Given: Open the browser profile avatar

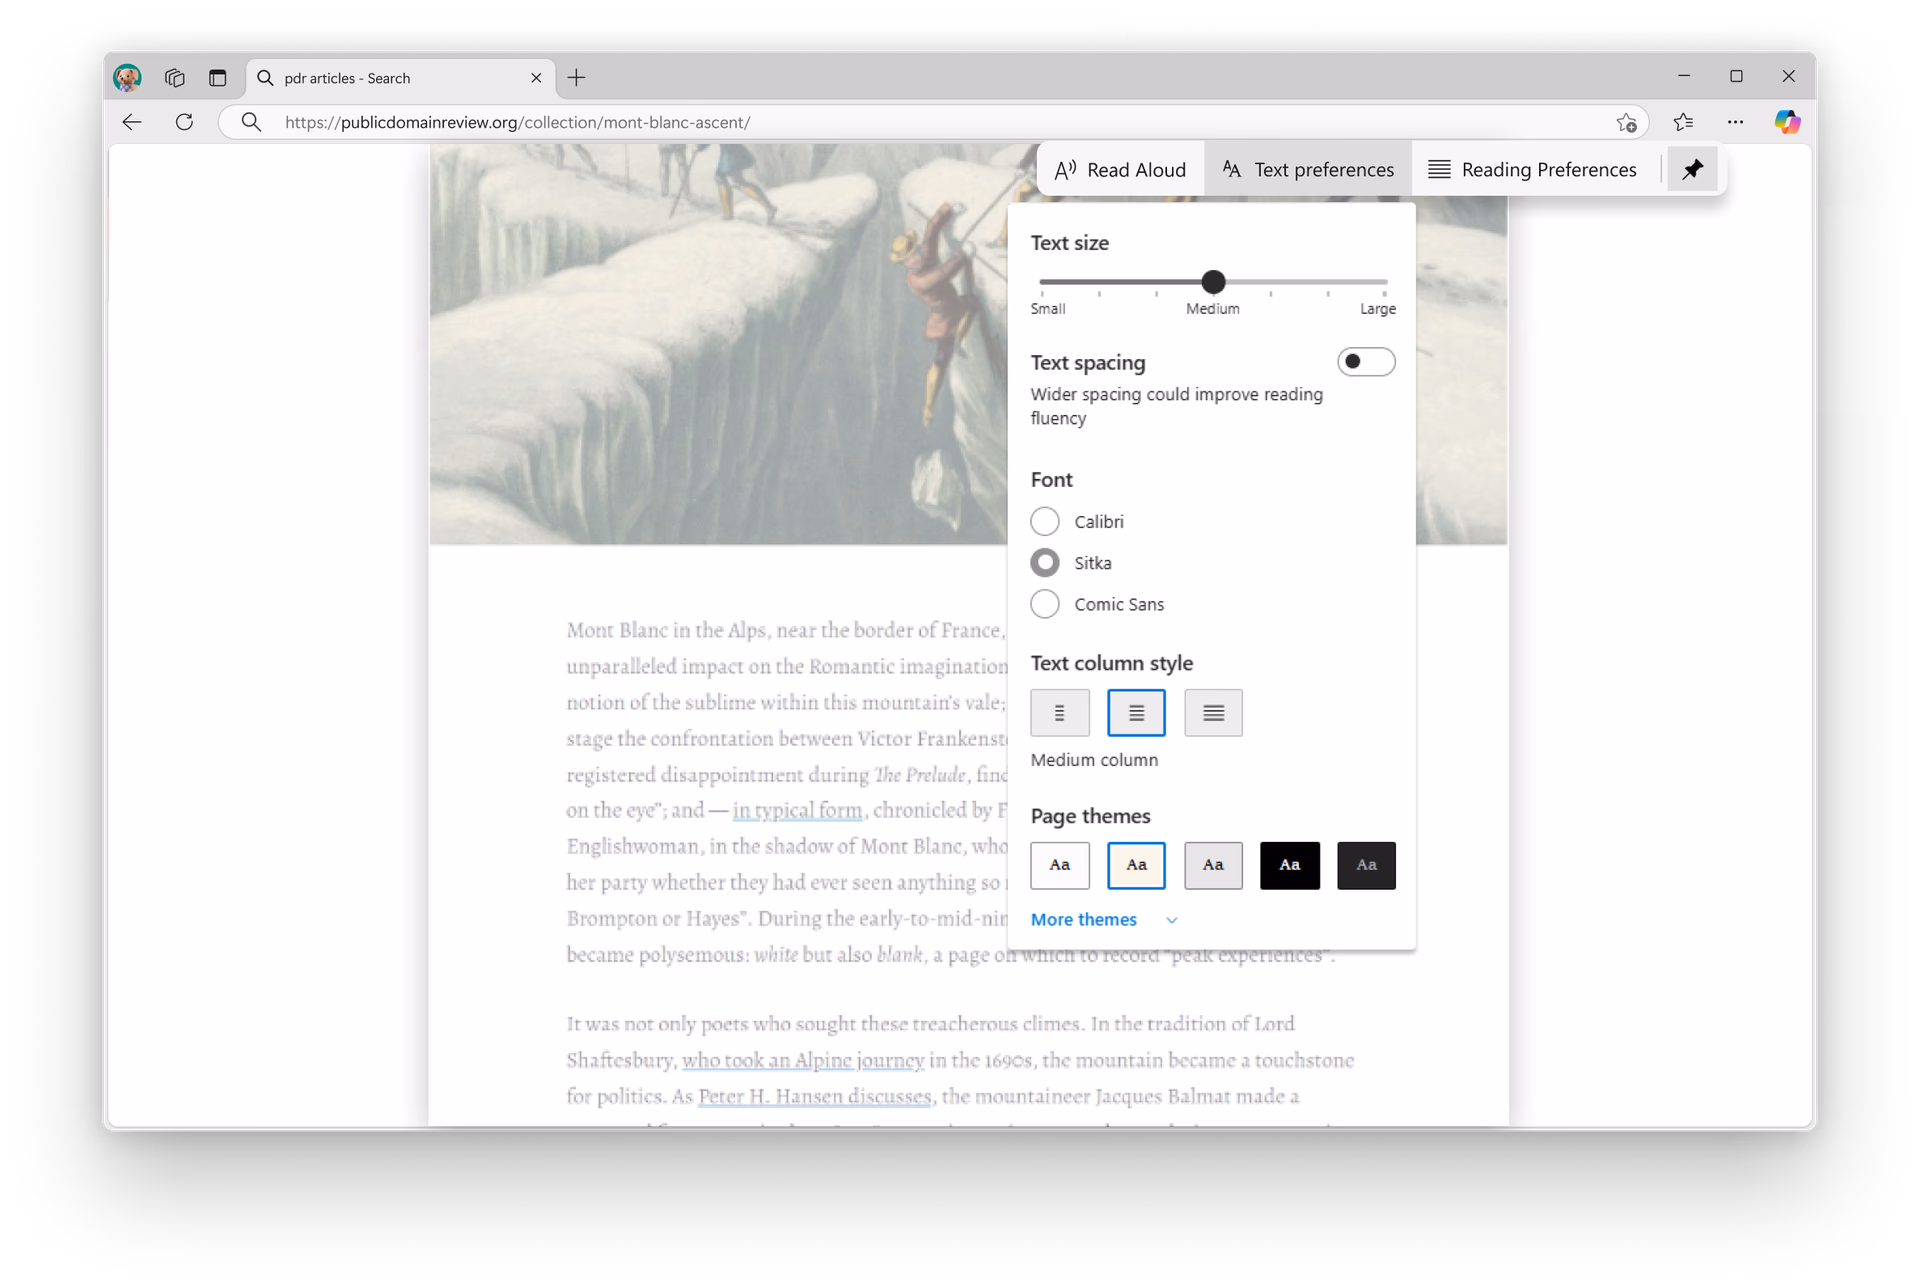Looking at the screenshot, I should point(127,77).
